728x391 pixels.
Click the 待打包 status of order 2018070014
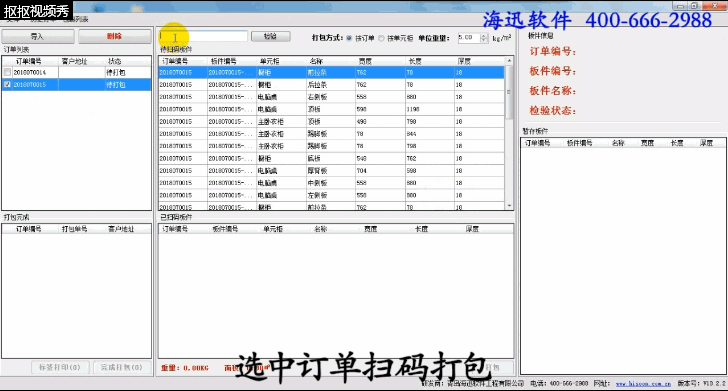tap(116, 72)
